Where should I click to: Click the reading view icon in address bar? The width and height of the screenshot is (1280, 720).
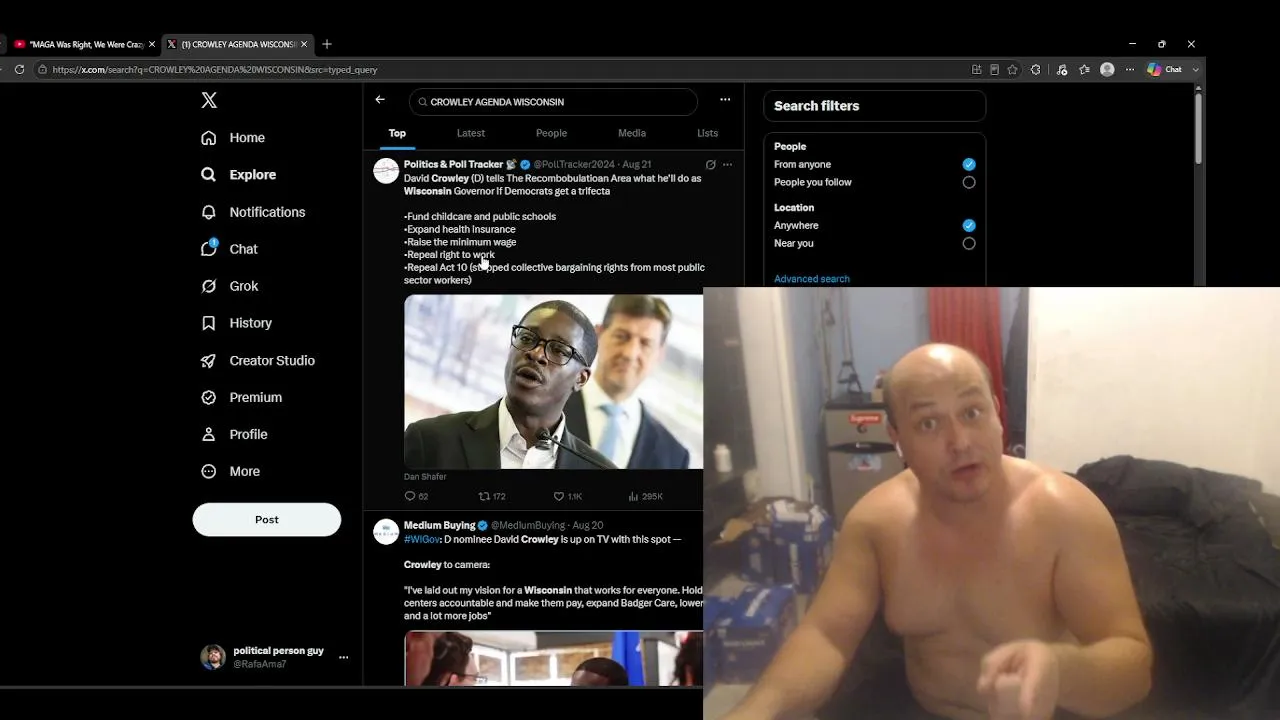point(995,70)
